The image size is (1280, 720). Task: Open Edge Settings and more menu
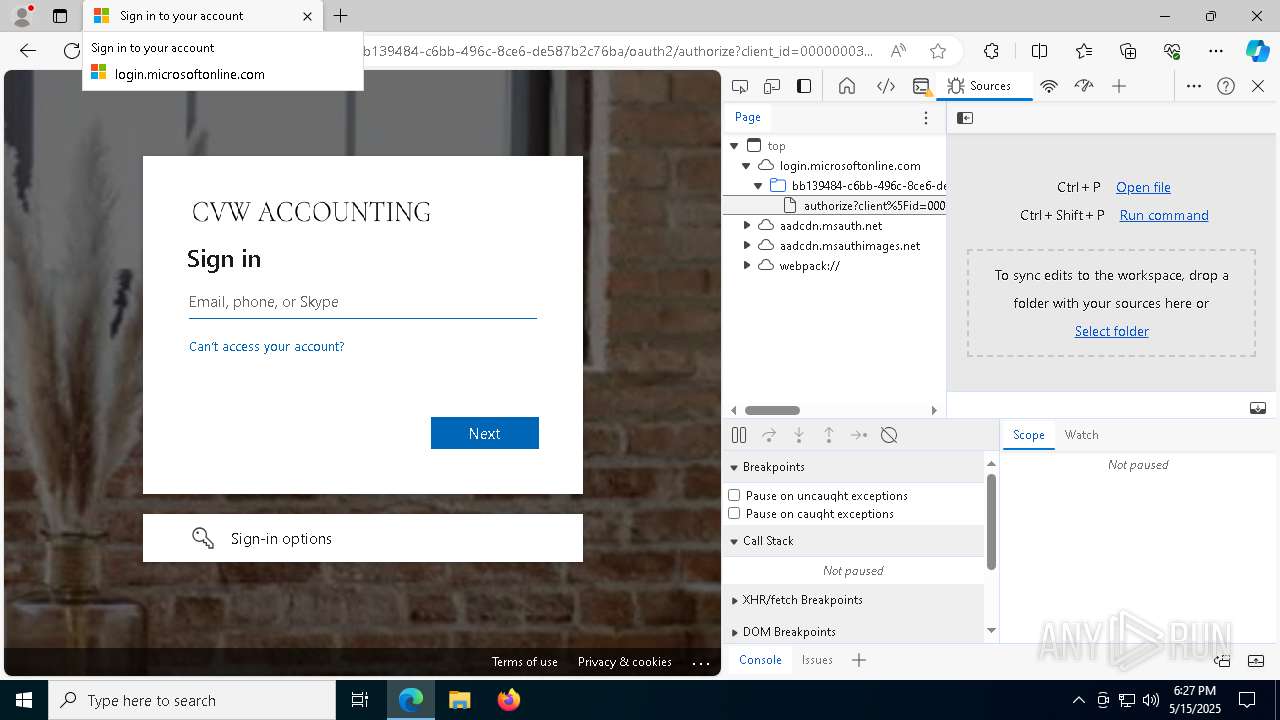1216,51
